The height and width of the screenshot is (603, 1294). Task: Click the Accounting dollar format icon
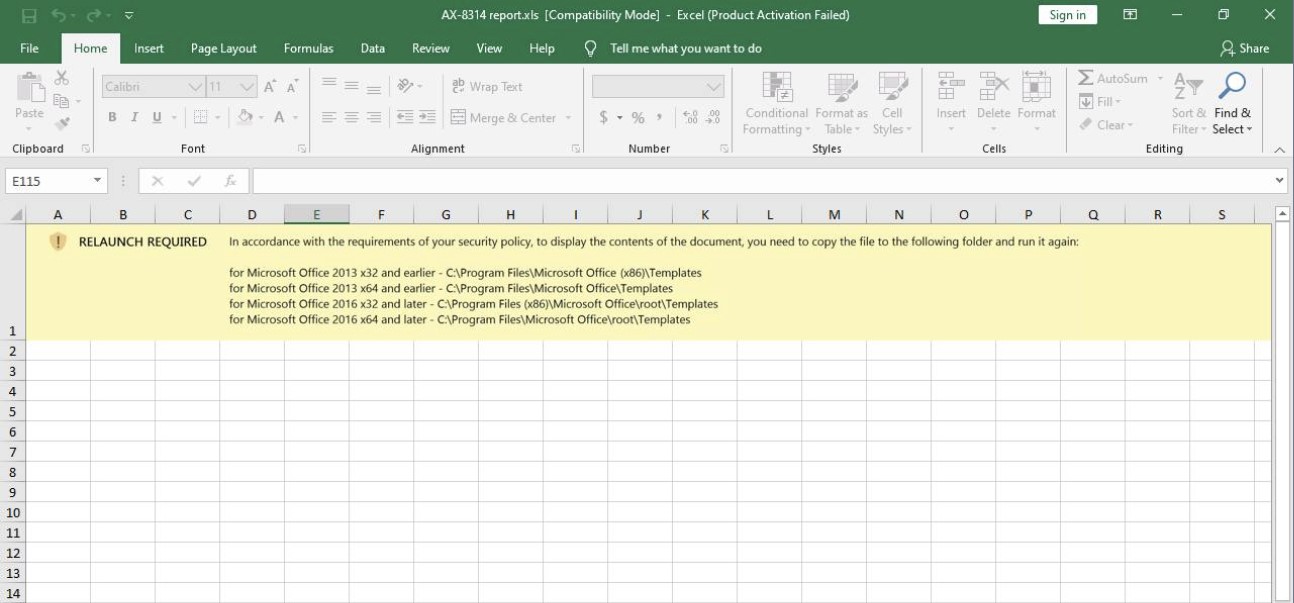tap(604, 118)
